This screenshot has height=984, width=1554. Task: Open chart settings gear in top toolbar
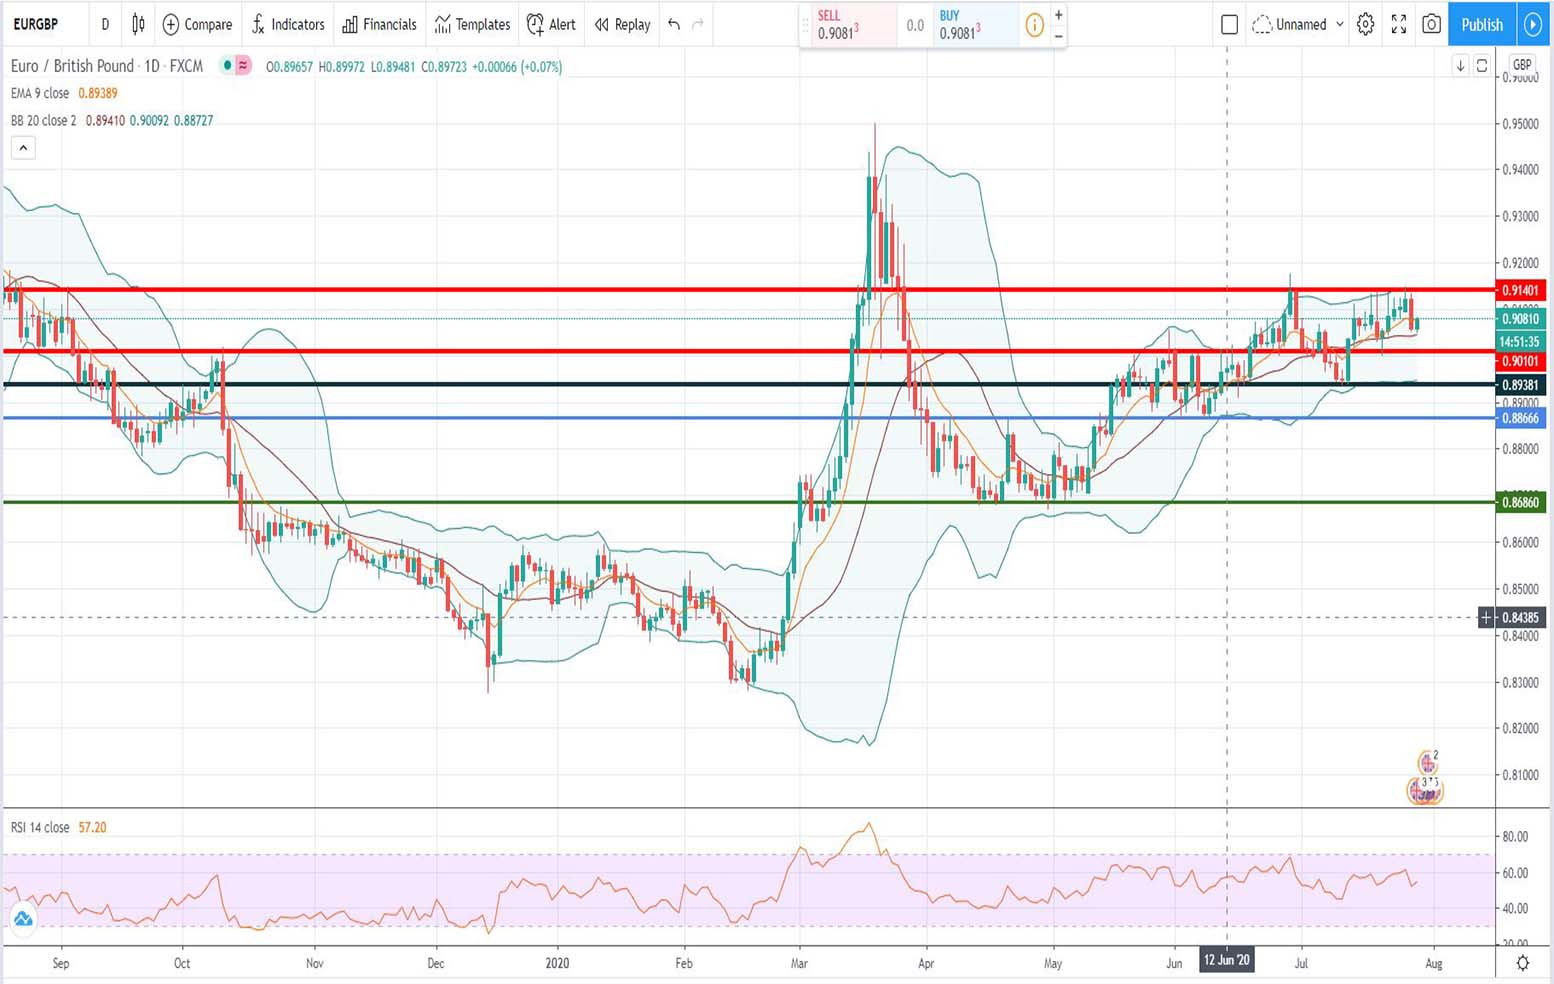pos(1365,24)
